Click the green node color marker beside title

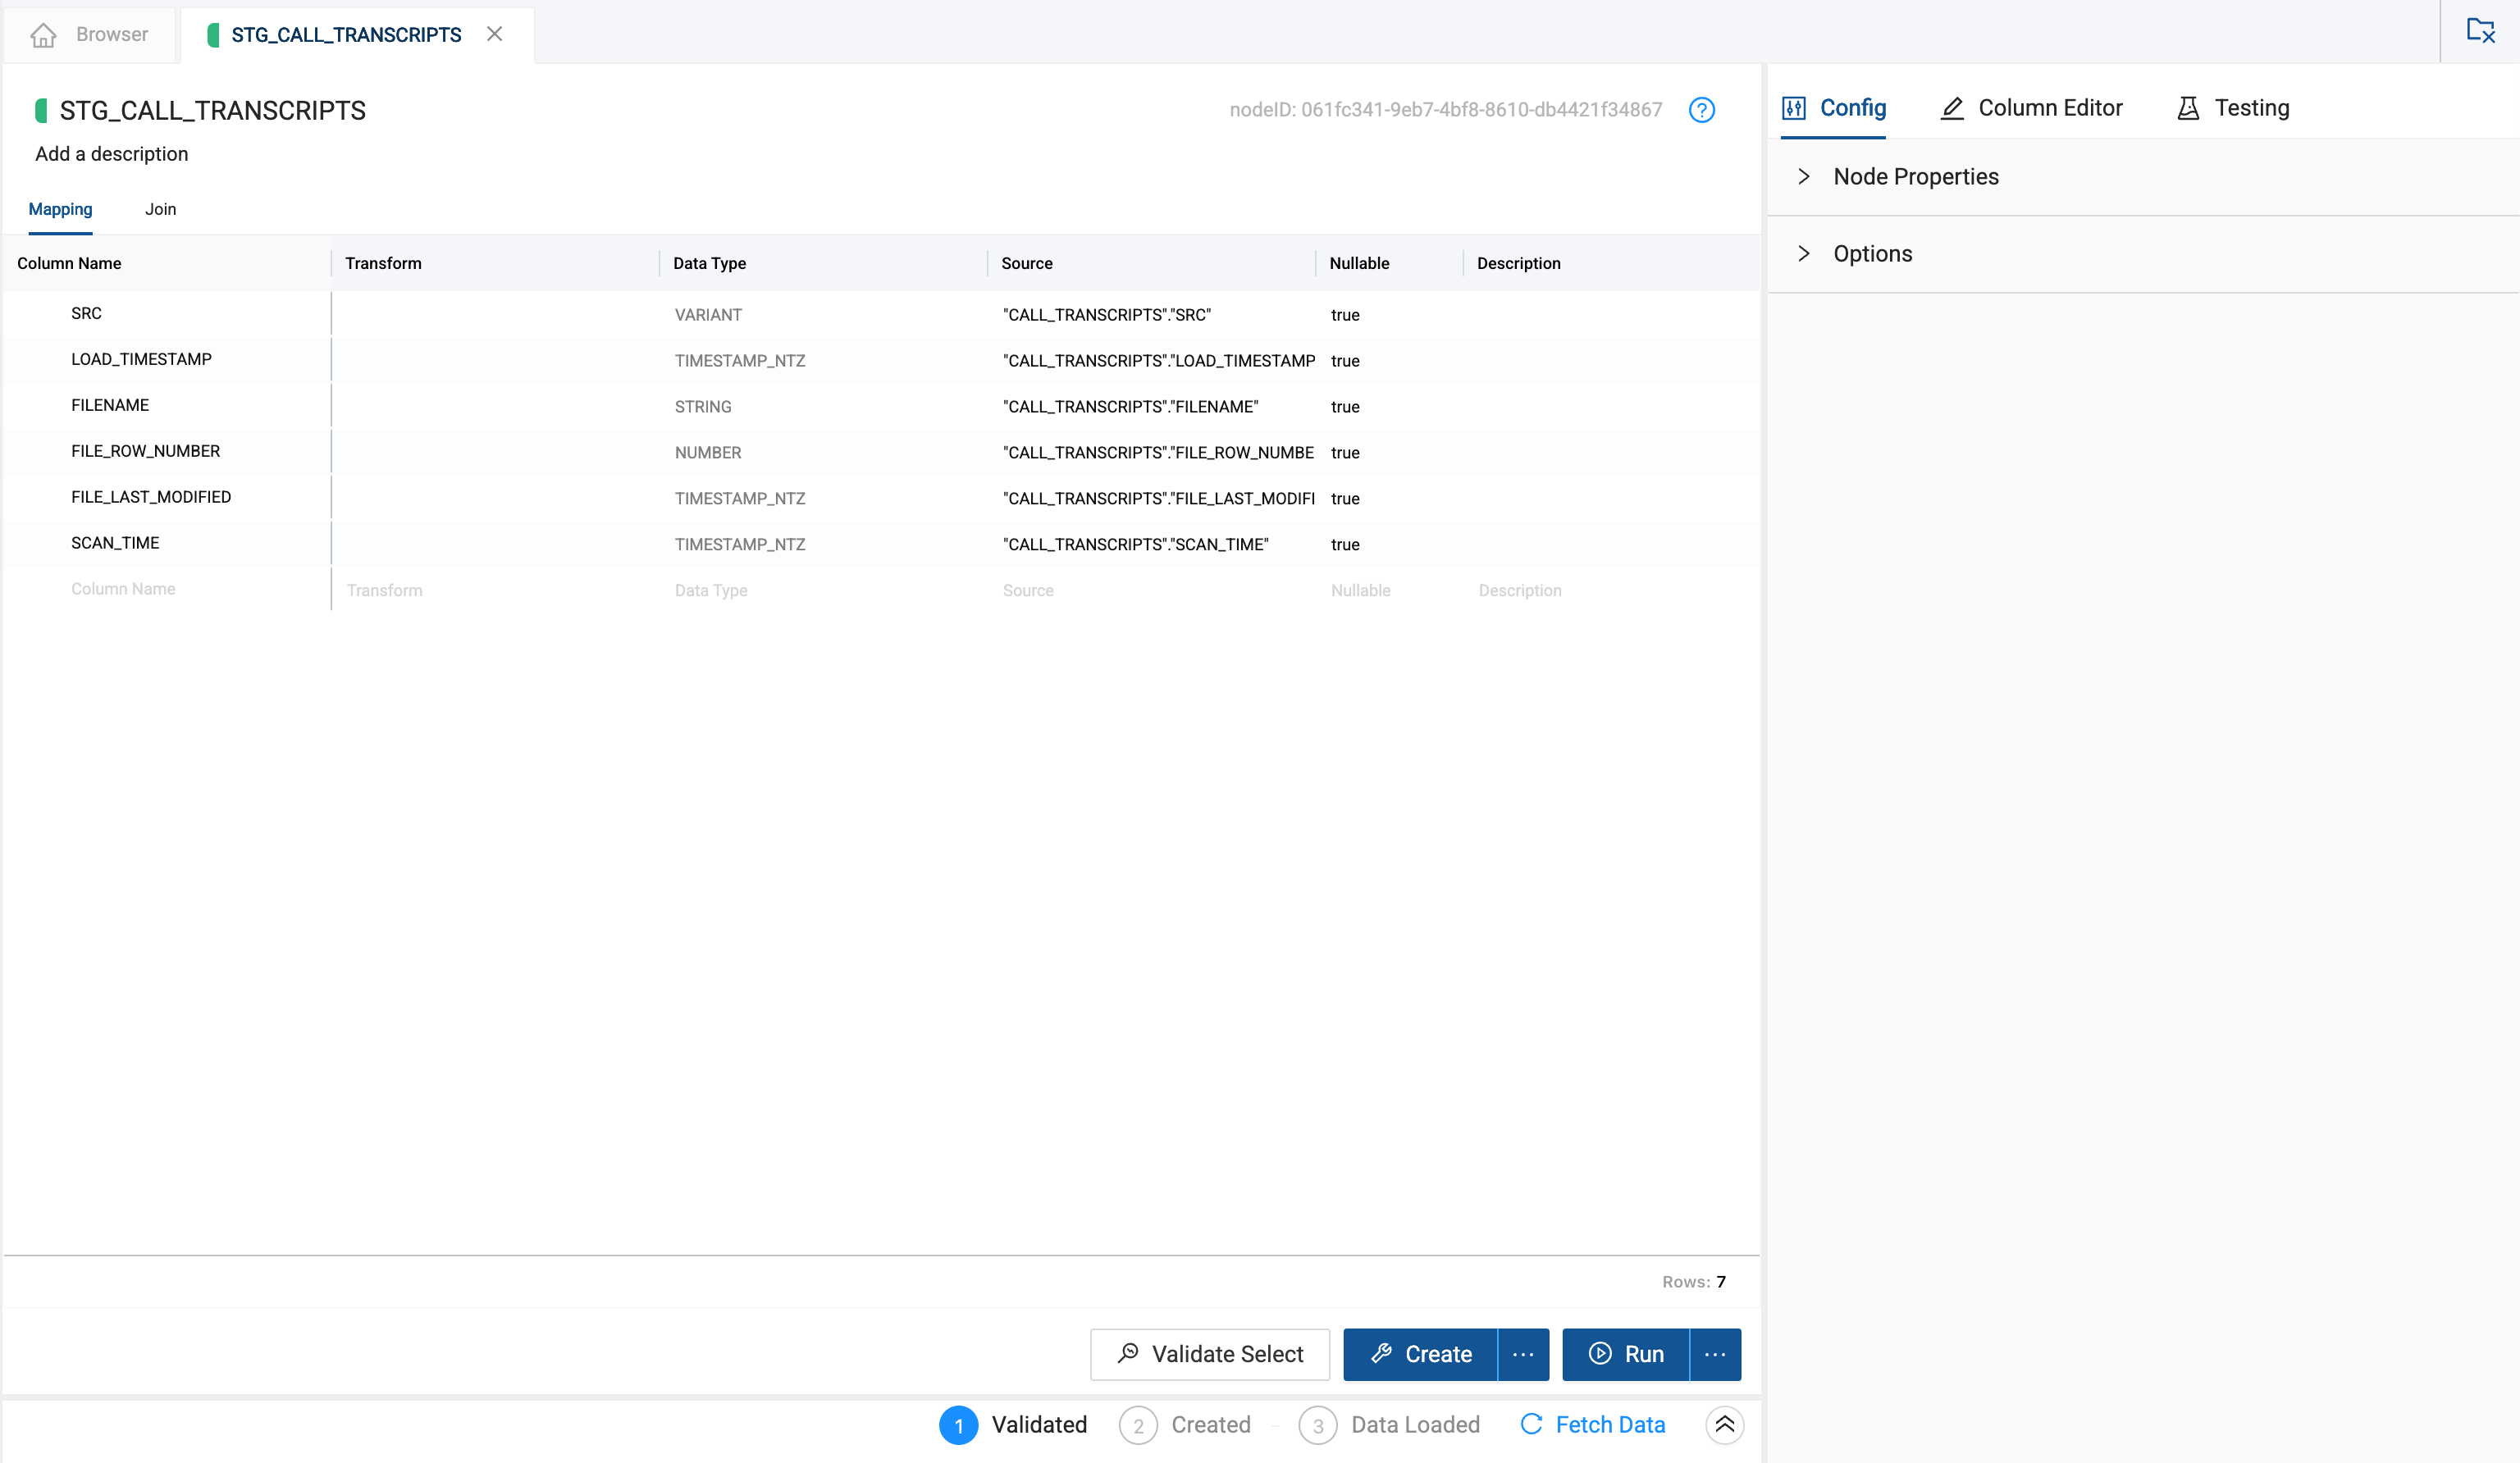coord(41,110)
